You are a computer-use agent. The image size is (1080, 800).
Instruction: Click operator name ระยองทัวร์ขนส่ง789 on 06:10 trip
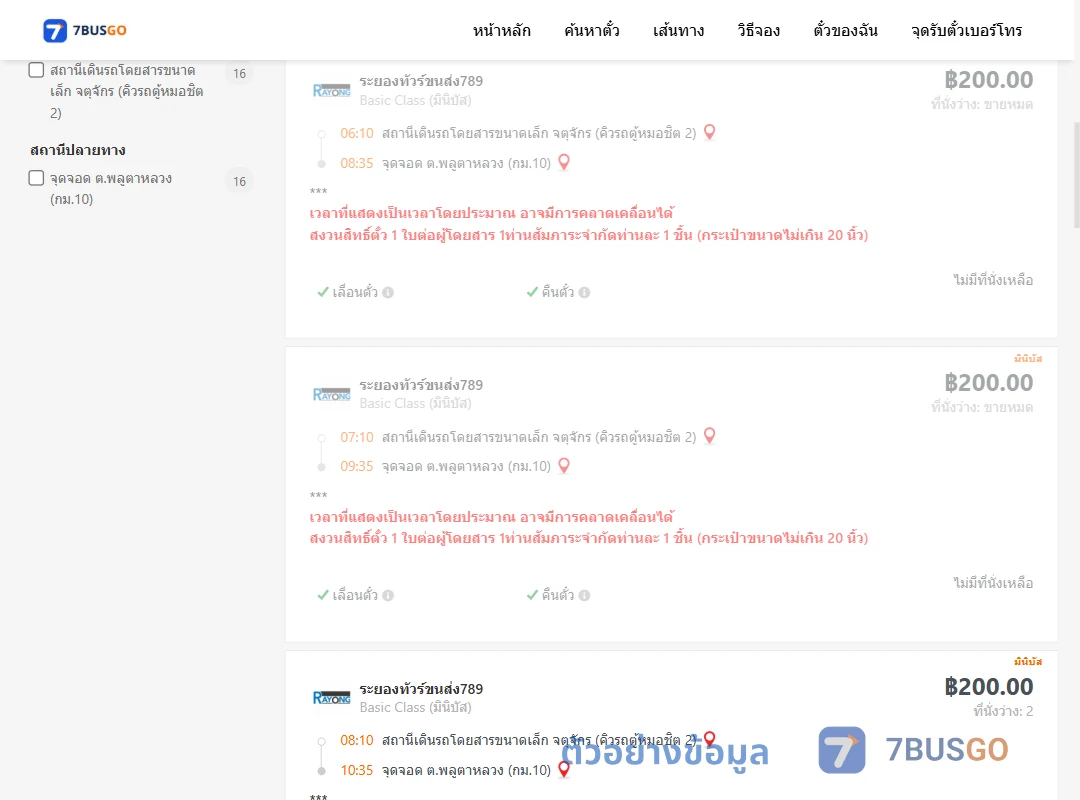pos(421,81)
